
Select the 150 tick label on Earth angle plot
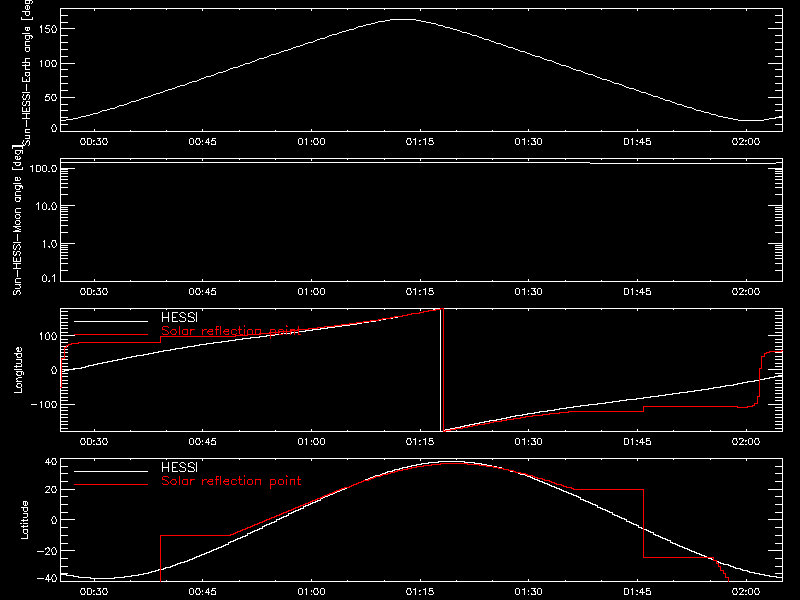coord(48,29)
